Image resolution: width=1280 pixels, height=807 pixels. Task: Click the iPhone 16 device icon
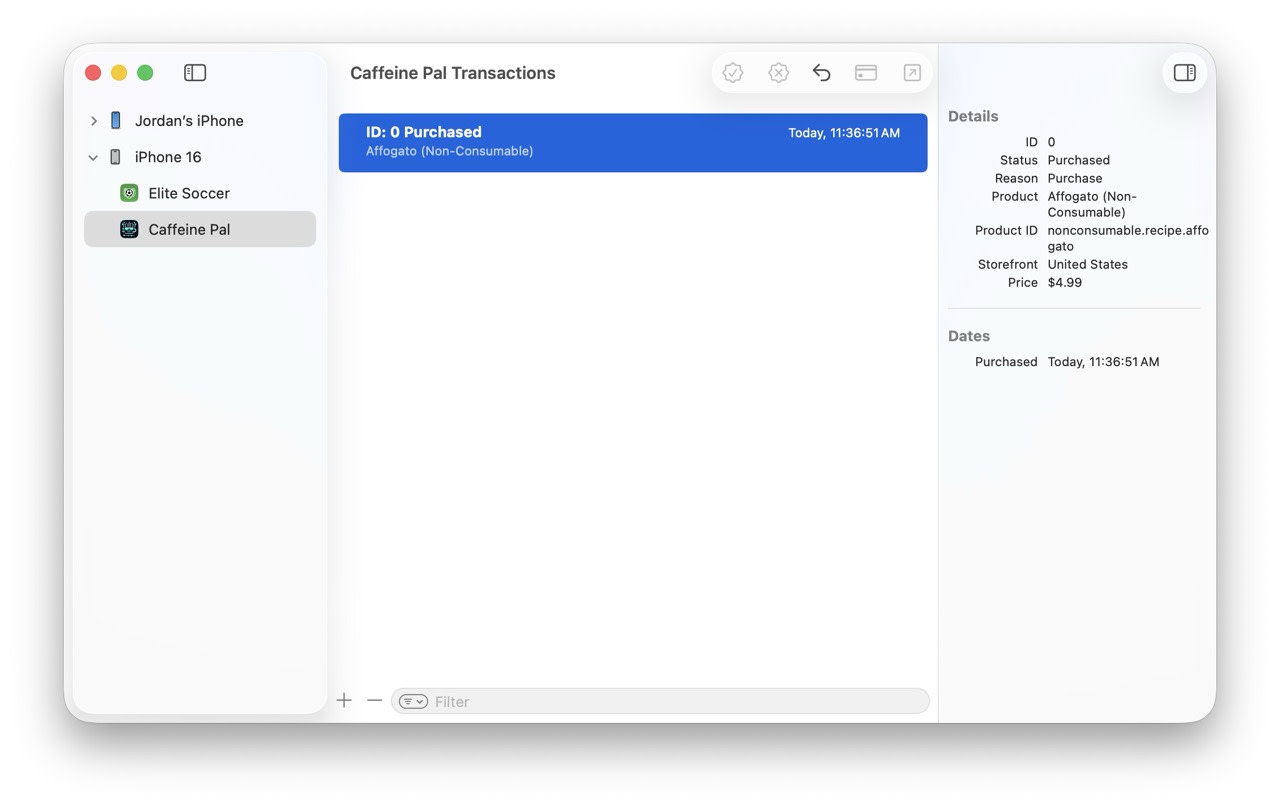(116, 157)
